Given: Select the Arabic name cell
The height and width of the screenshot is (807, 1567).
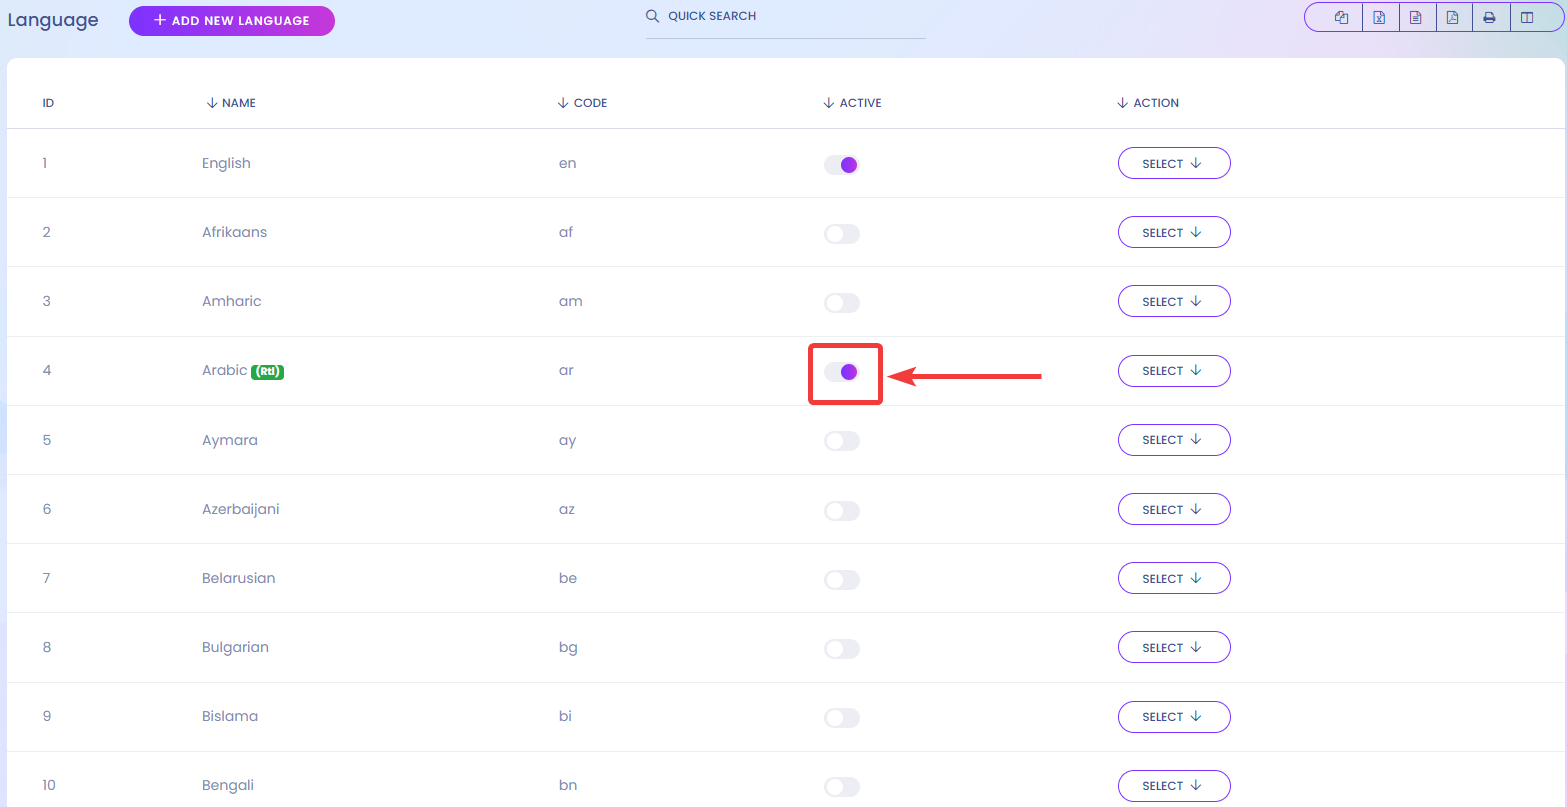Looking at the screenshot, I should 224,370.
